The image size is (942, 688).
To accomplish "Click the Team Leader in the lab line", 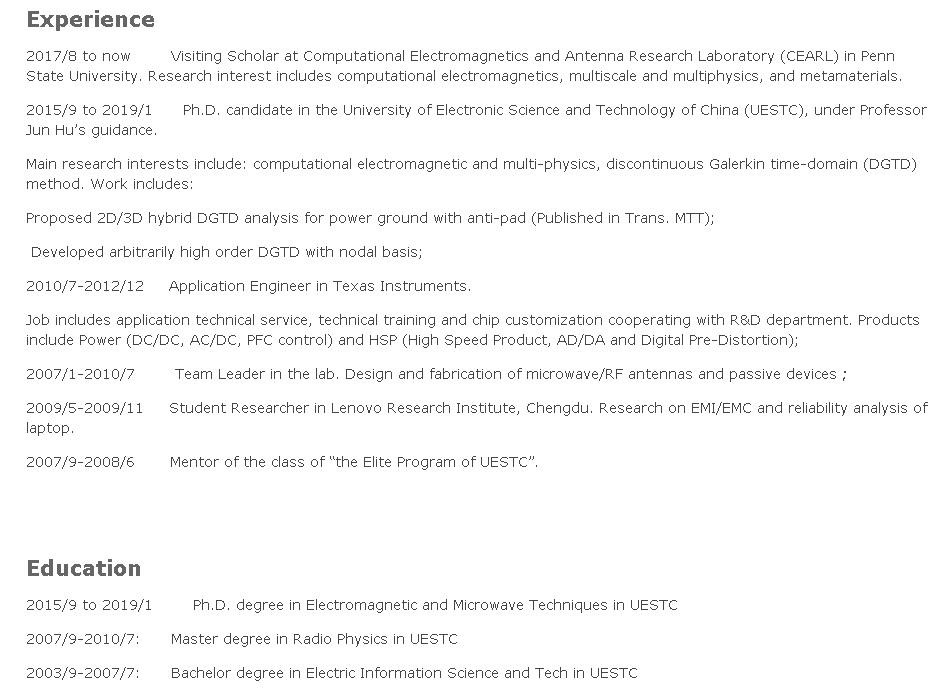I will 510,374.
